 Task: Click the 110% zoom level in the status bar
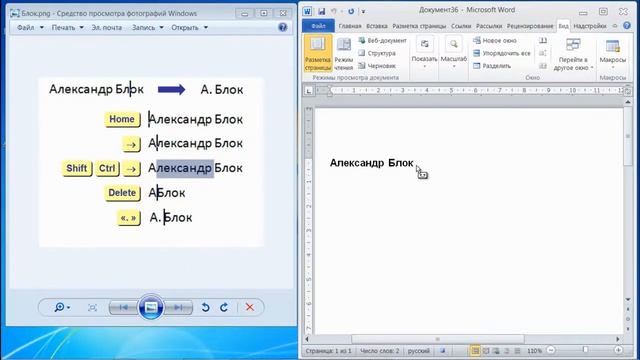pos(534,351)
